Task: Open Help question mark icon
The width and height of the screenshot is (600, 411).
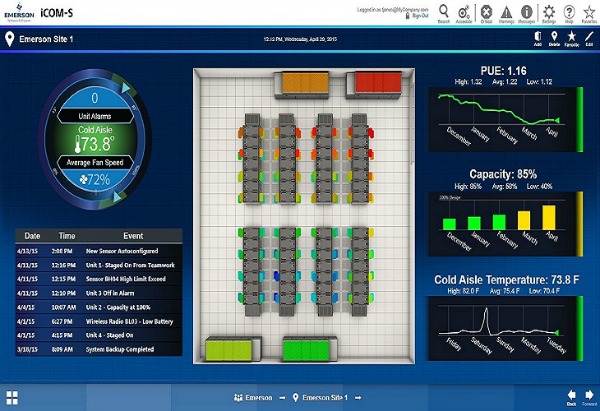Action: coord(569,11)
